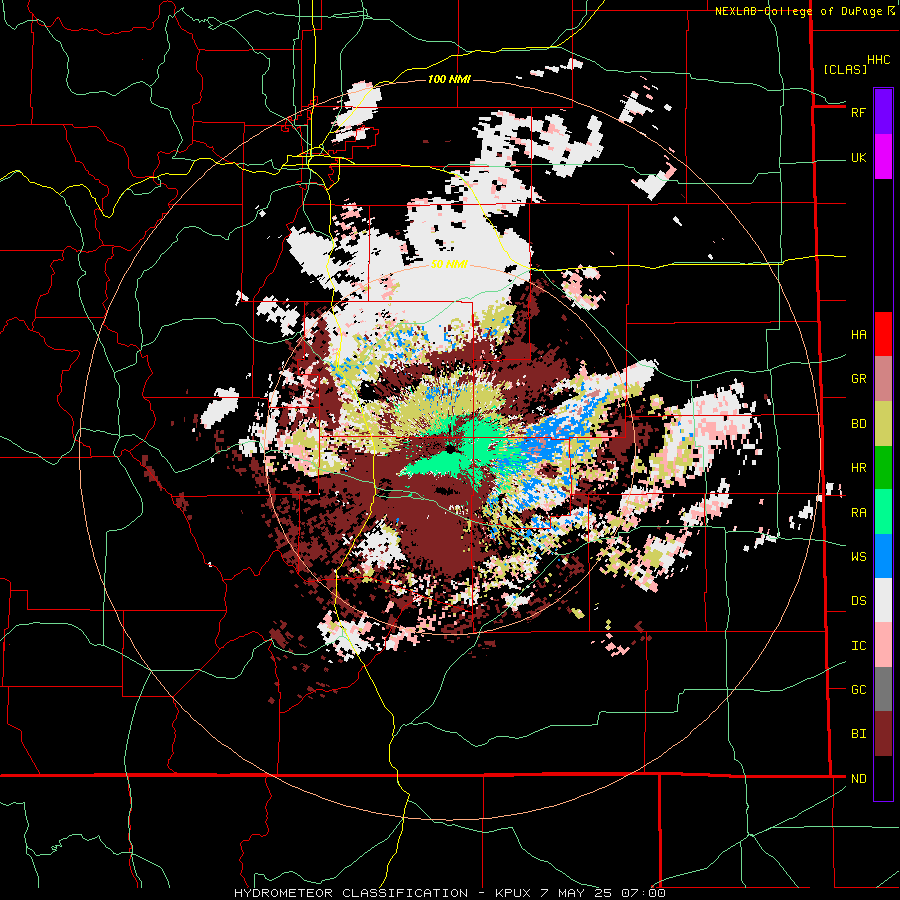Click the RA legend label

click(858, 513)
